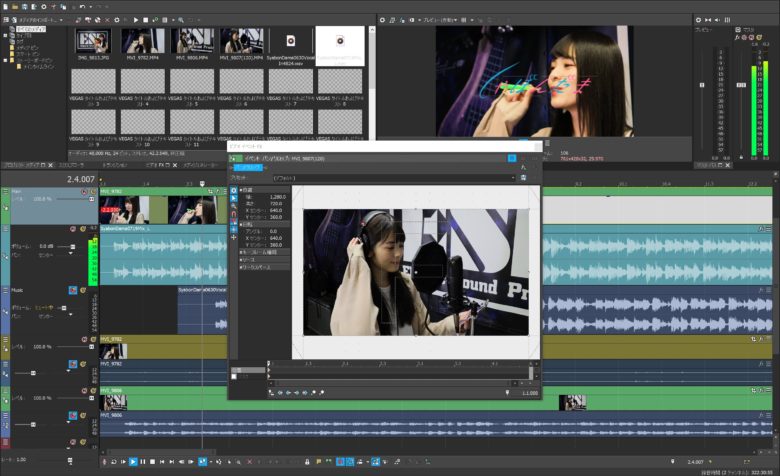Switch to the ビデオFX tab
This screenshot has width=780, height=476.
[154, 165]
